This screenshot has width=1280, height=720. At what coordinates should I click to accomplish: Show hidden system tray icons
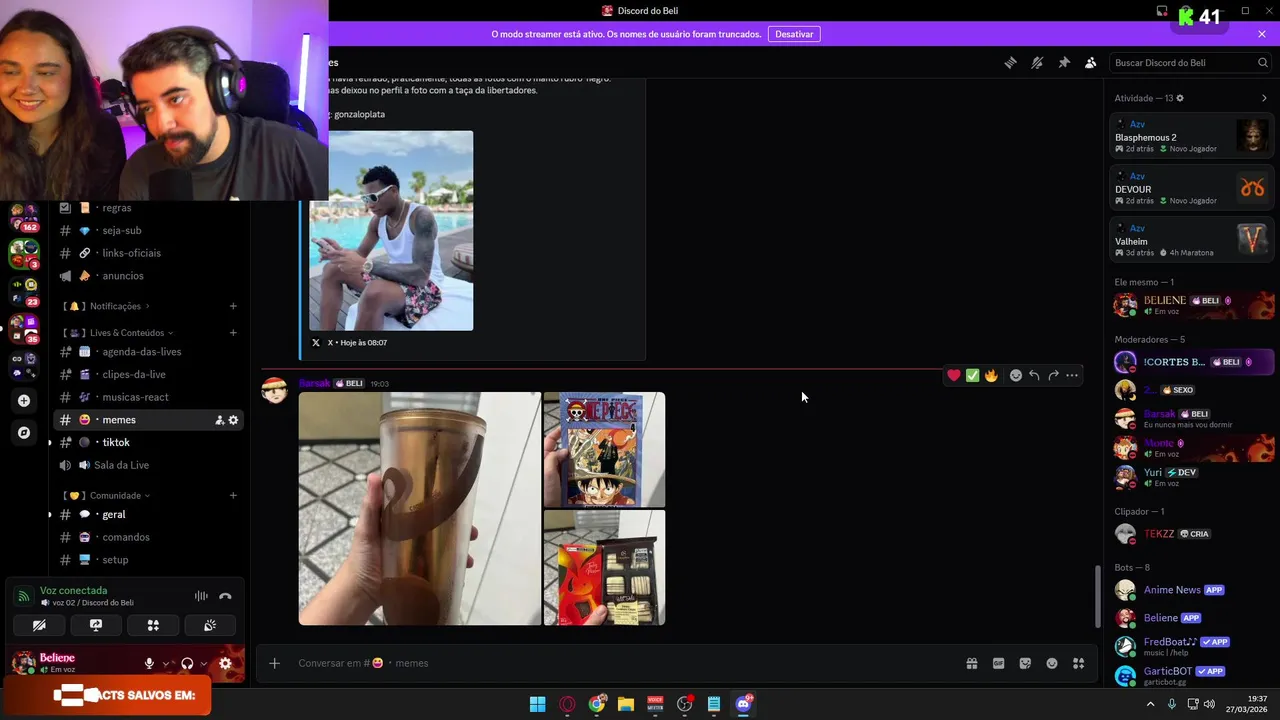click(x=1150, y=704)
